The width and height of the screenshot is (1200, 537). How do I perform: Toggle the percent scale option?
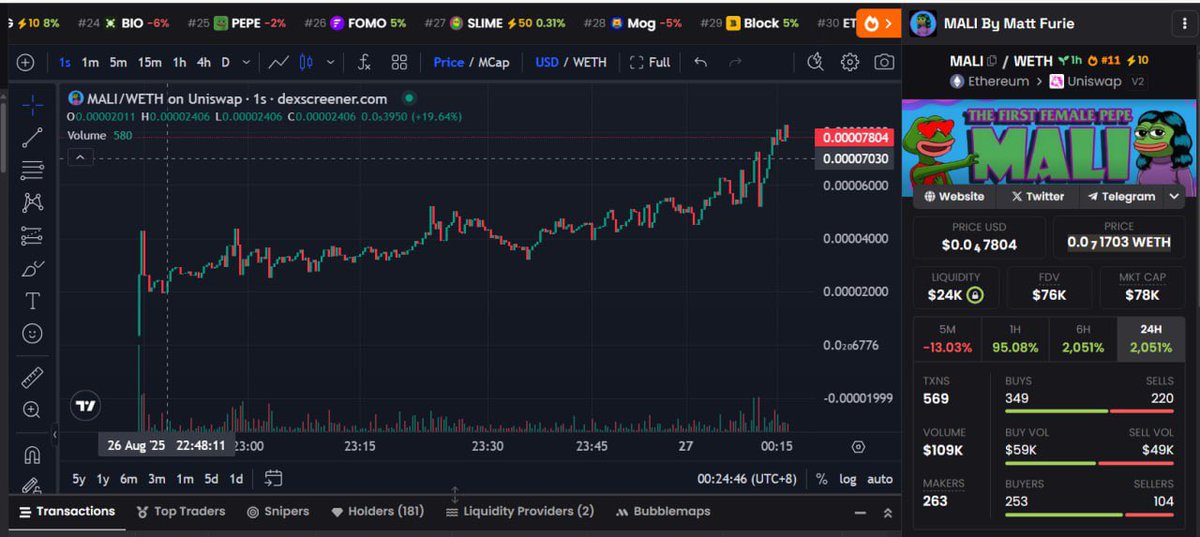click(x=822, y=479)
